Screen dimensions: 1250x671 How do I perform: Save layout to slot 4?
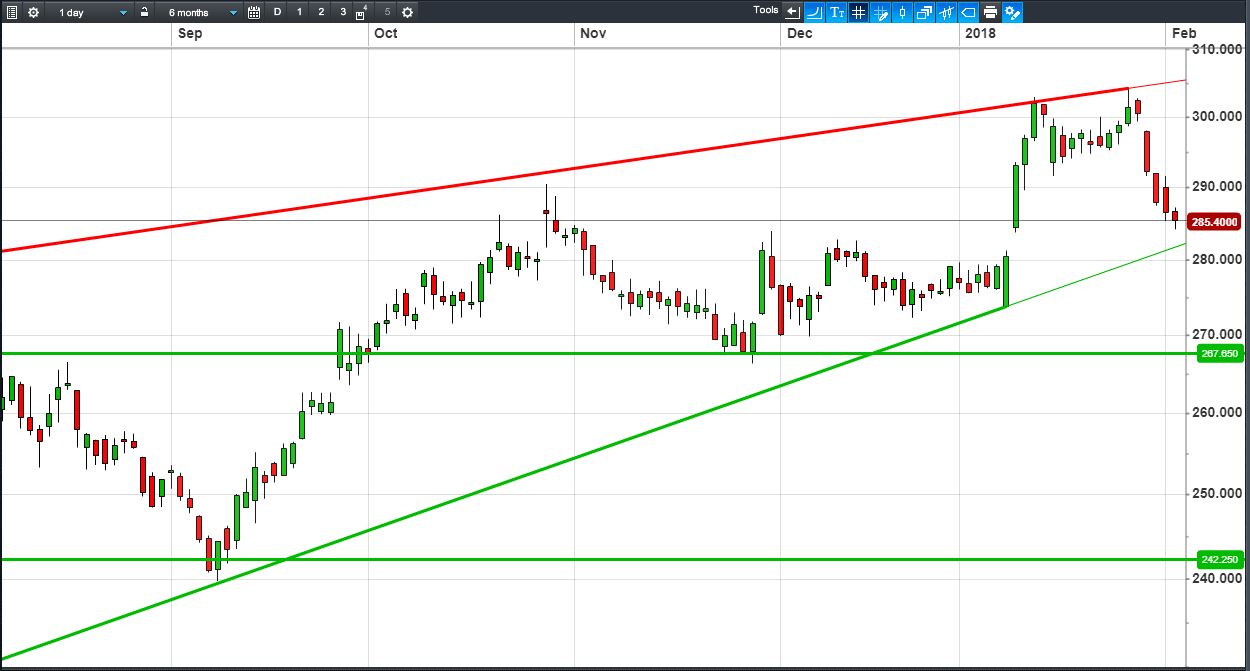point(362,12)
